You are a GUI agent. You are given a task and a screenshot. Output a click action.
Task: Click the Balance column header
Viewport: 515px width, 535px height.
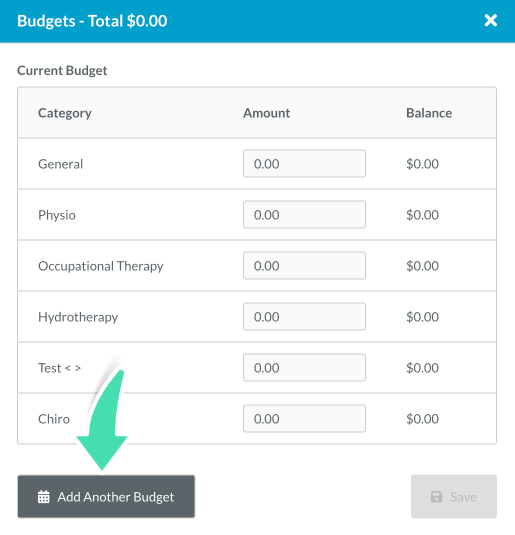pos(429,113)
